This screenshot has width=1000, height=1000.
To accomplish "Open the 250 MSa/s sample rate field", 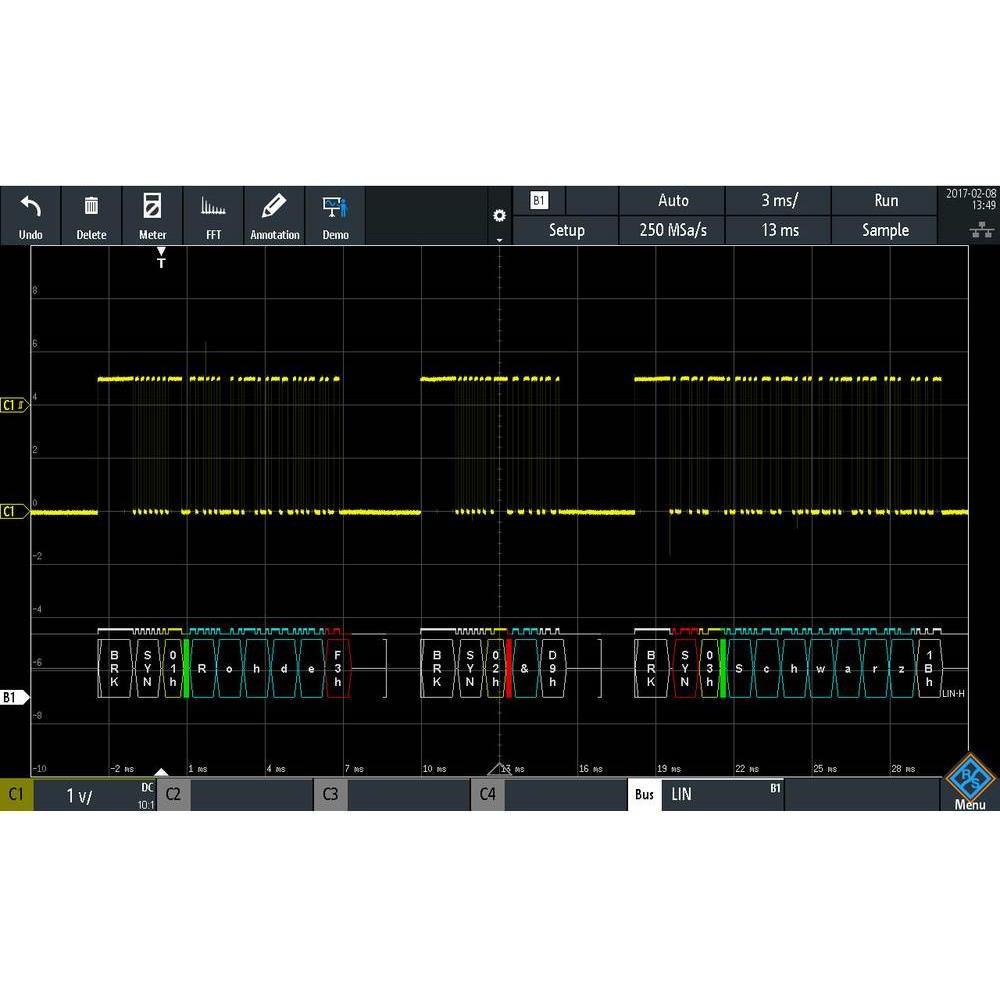I will tap(673, 230).
